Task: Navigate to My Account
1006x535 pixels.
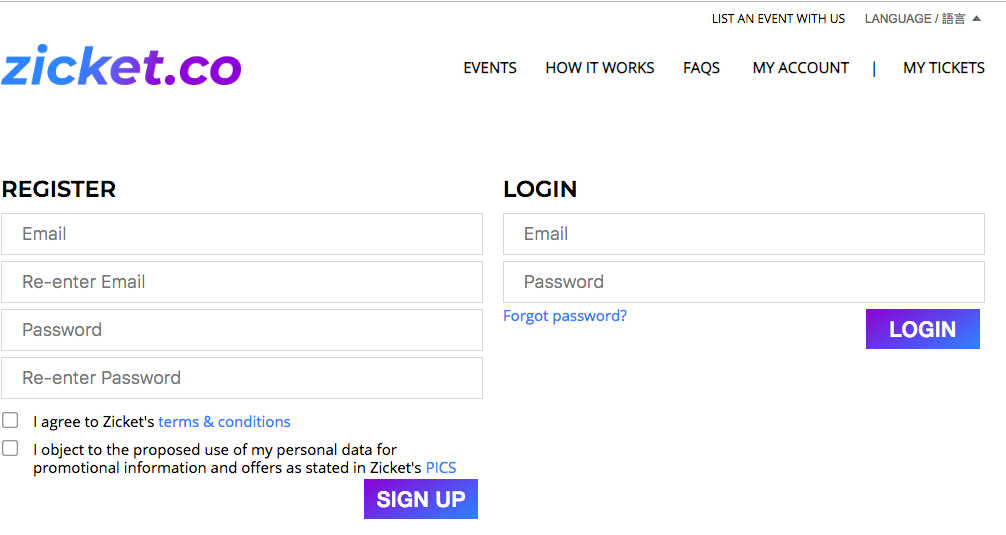Action: (x=801, y=68)
